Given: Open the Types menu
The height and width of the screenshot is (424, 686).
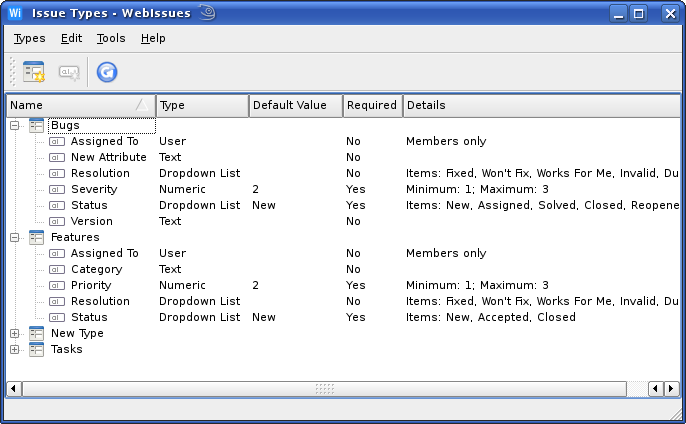Looking at the screenshot, I should point(29,38).
